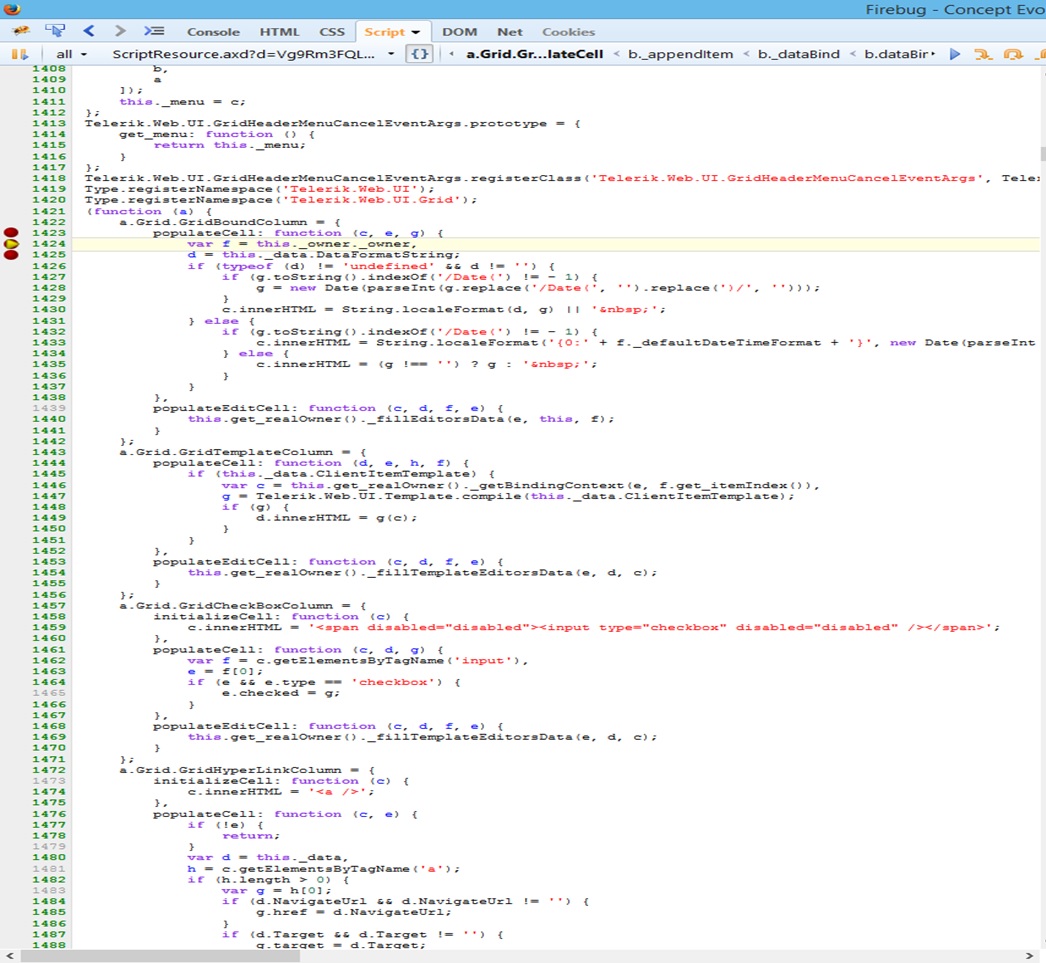
Task: Click 'populateEditCell' on line 1439
Action: (x=221, y=408)
